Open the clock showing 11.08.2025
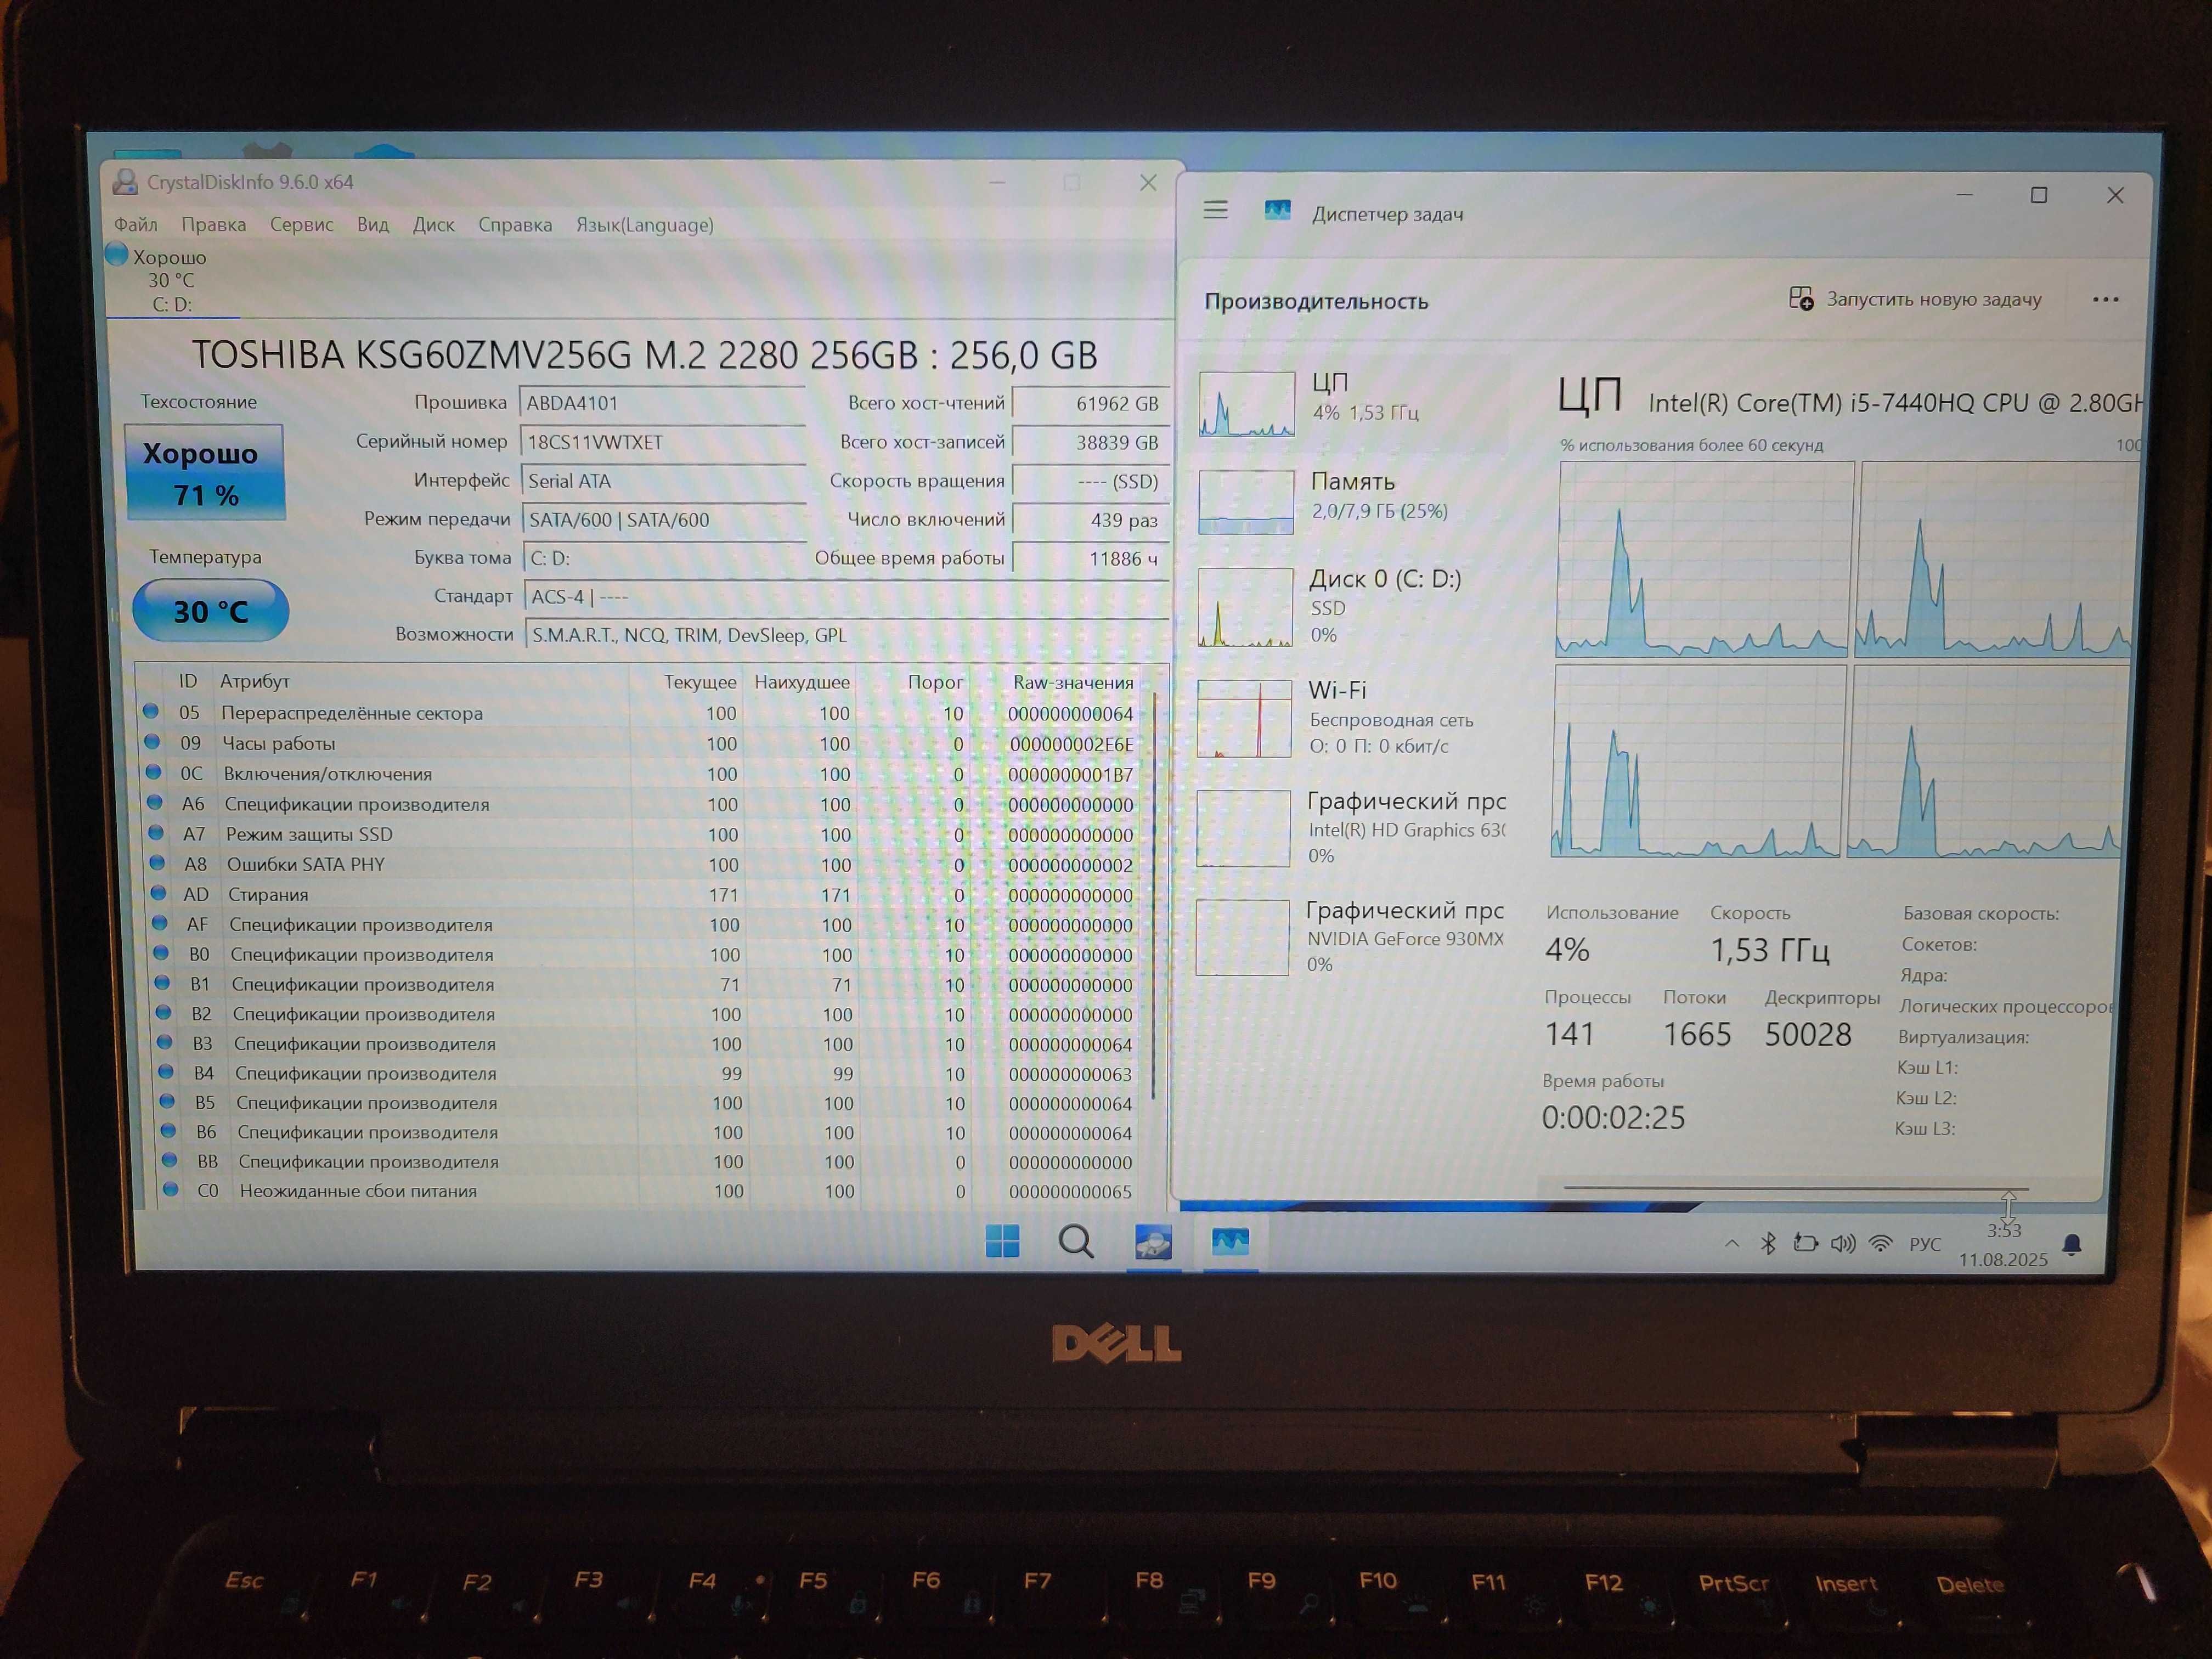This screenshot has height=1659, width=2212. [x=2003, y=1245]
